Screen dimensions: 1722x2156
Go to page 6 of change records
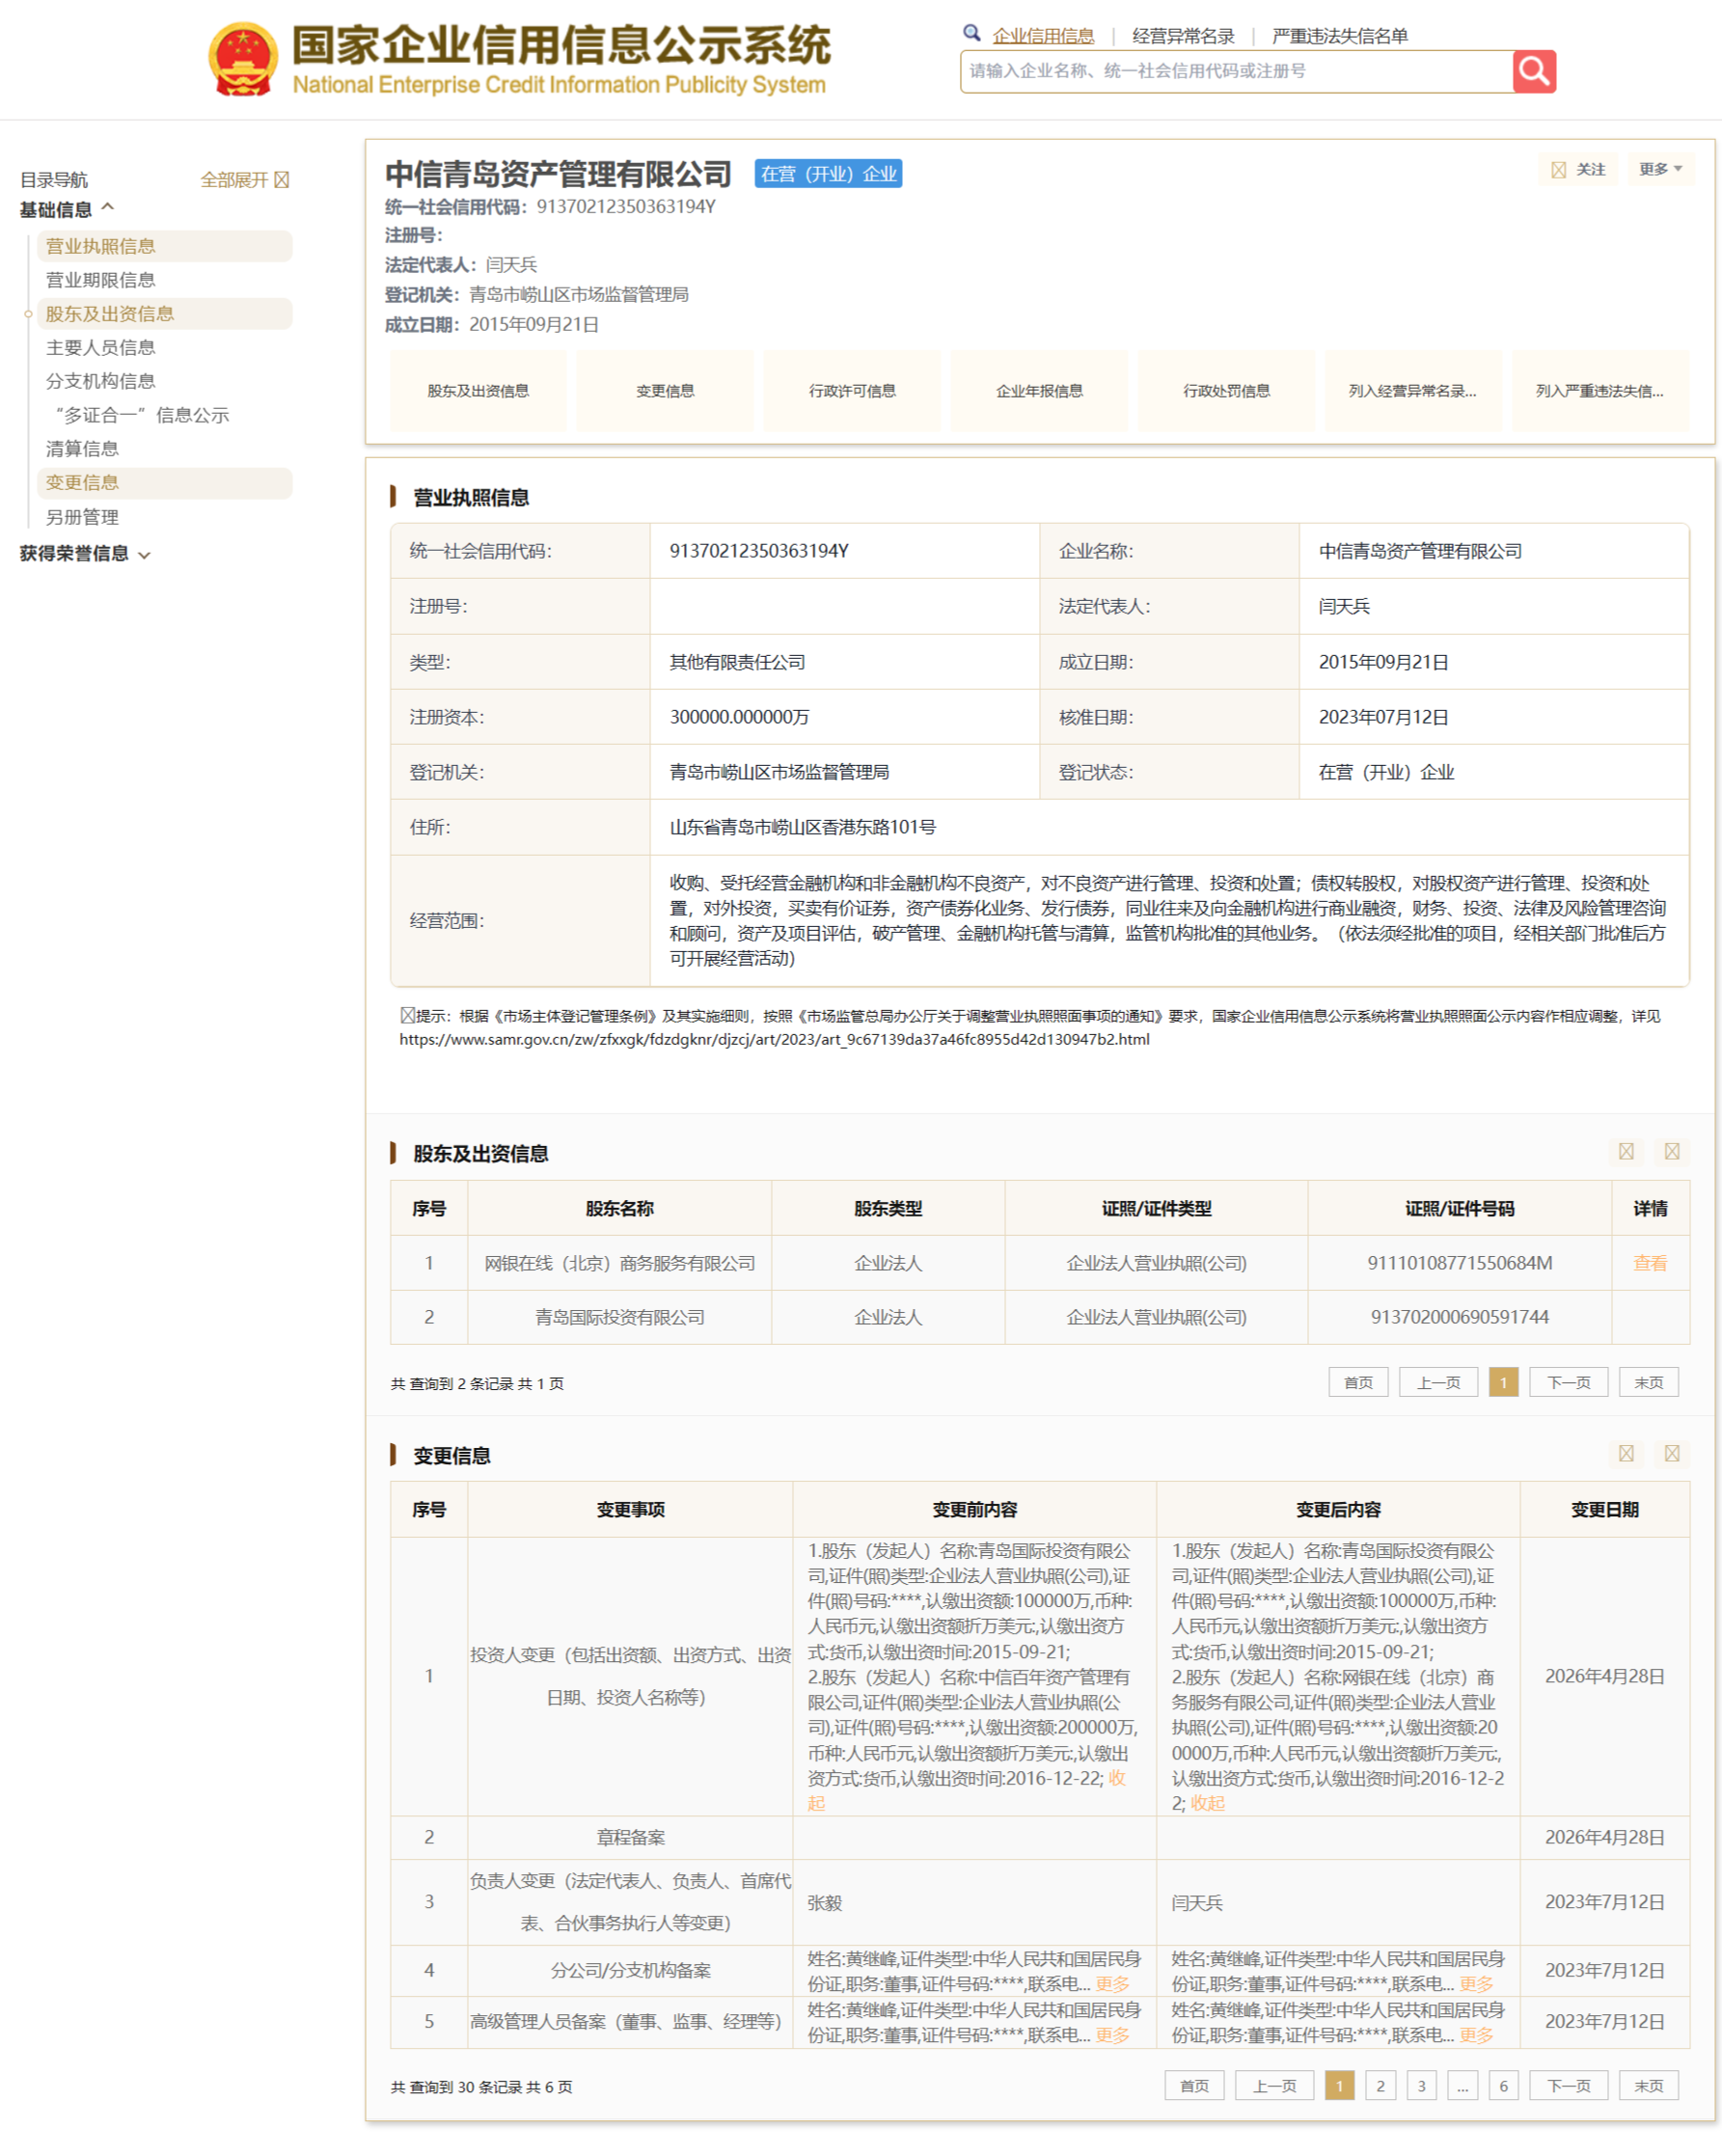(x=1503, y=2086)
